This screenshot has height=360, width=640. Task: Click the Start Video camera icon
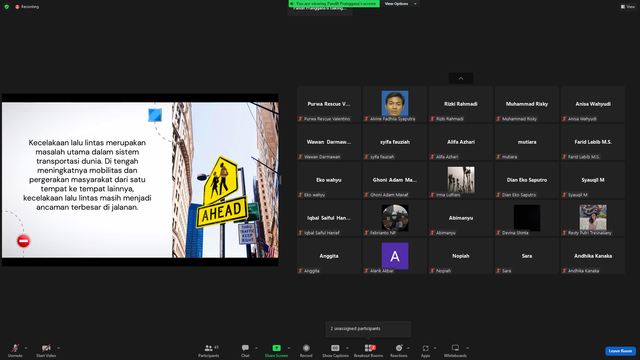[46, 348]
